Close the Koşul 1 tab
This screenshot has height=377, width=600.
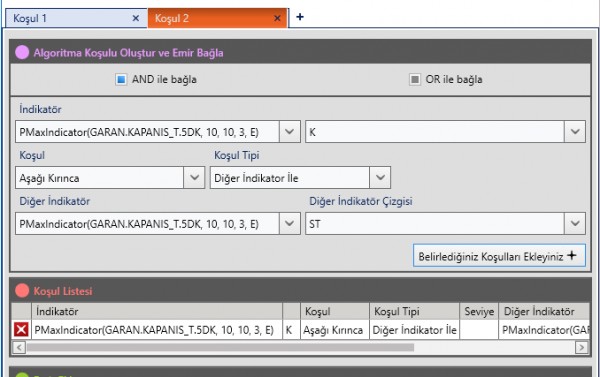(x=135, y=18)
